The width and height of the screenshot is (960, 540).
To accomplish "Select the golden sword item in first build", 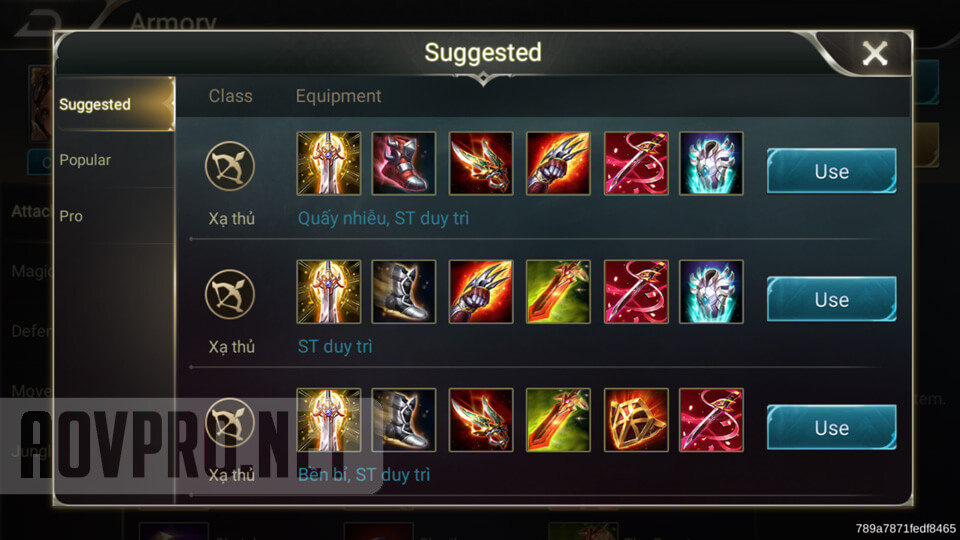I will (329, 163).
